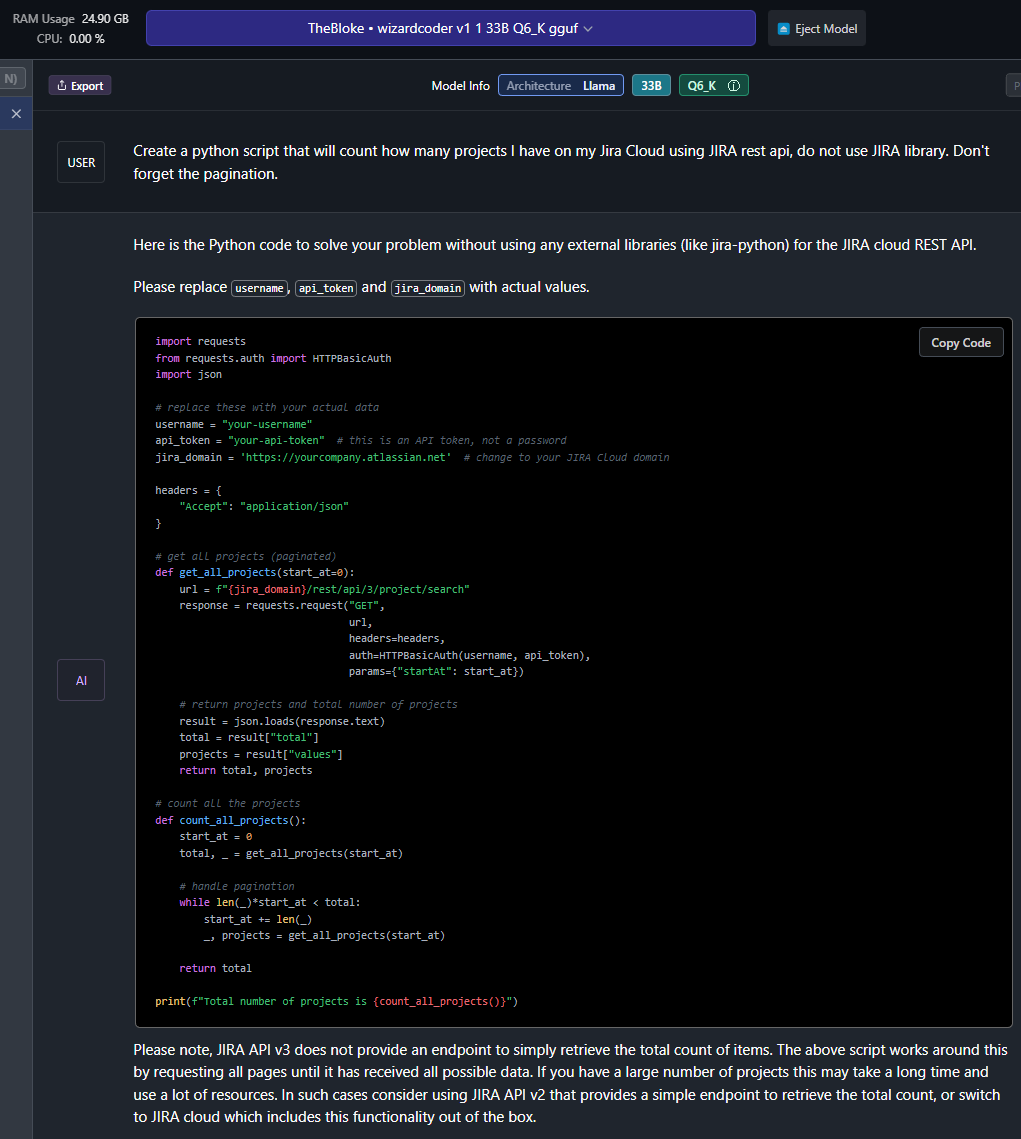Click the 33B parameter badge
Image resolution: width=1021 pixels, height=1139 pixels.
pyautogui.click(x=651, y=86)
